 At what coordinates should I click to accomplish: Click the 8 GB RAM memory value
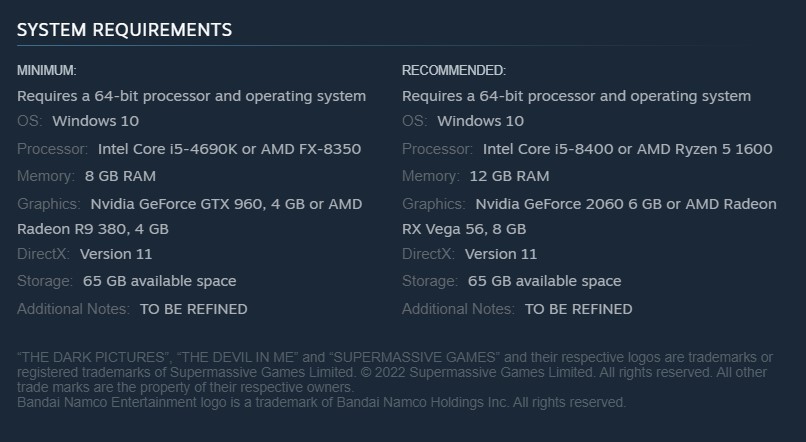[x=120, y=176]
